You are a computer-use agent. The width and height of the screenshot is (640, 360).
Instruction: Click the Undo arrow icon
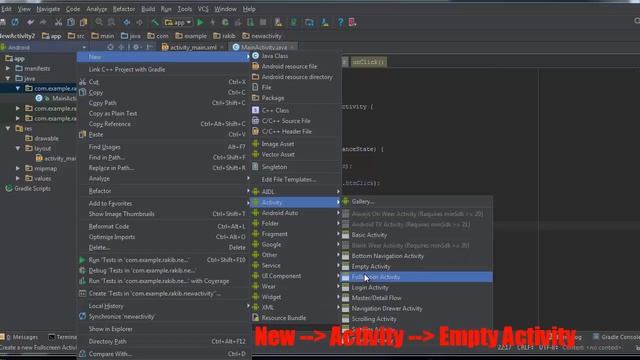tap(30, 22)
